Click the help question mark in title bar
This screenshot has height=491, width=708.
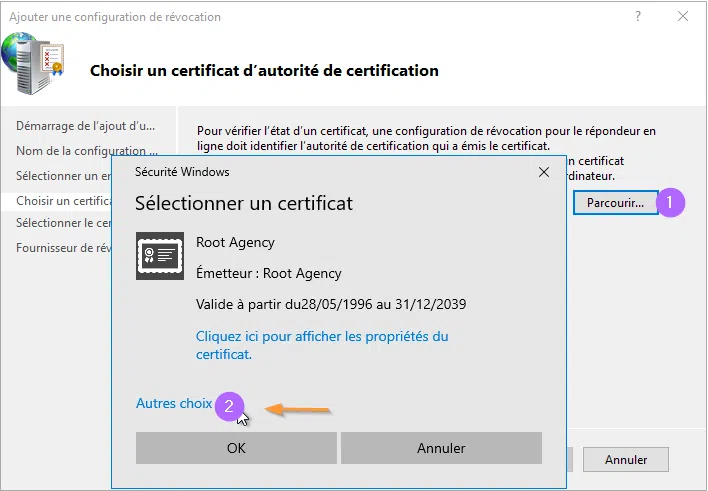[x=639, y=17]
